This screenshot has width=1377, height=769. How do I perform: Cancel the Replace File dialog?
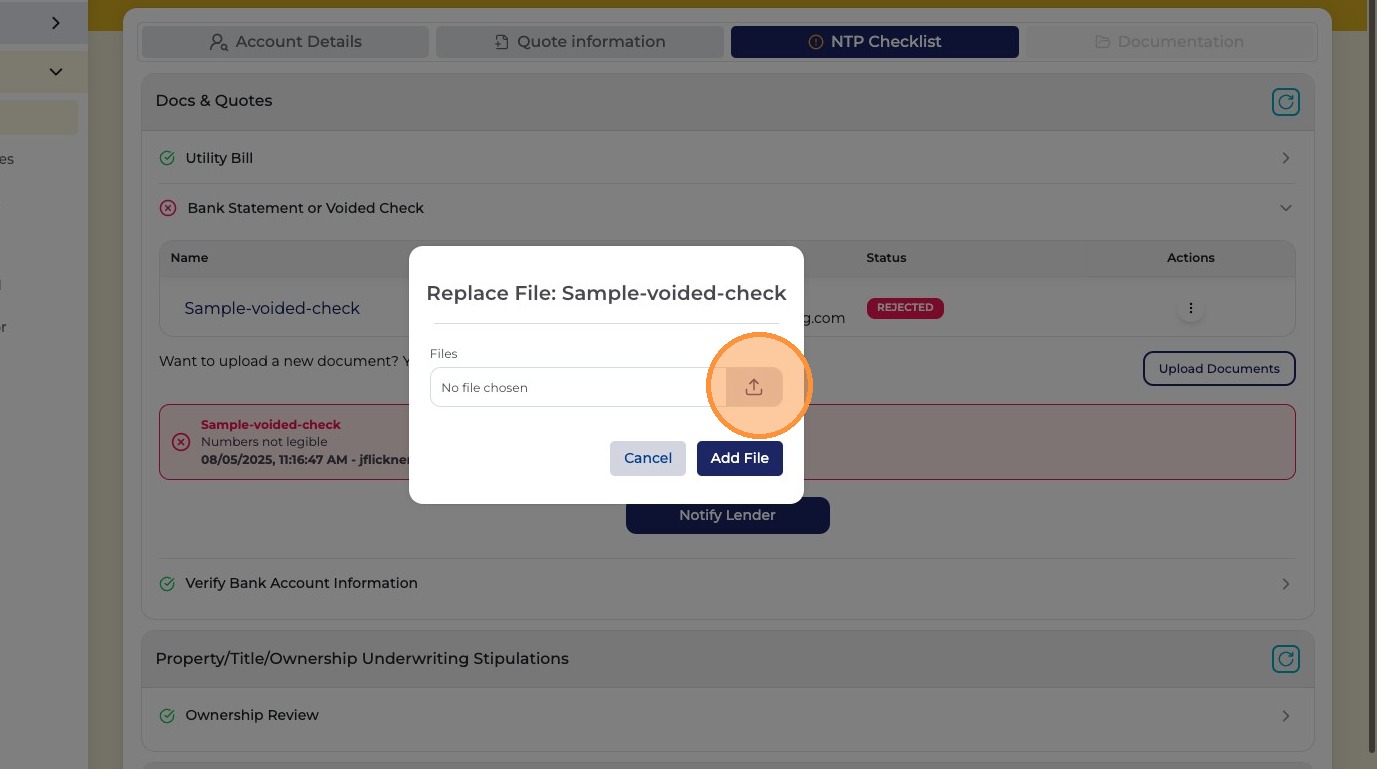pyautogui.click(x=648, y=458)
